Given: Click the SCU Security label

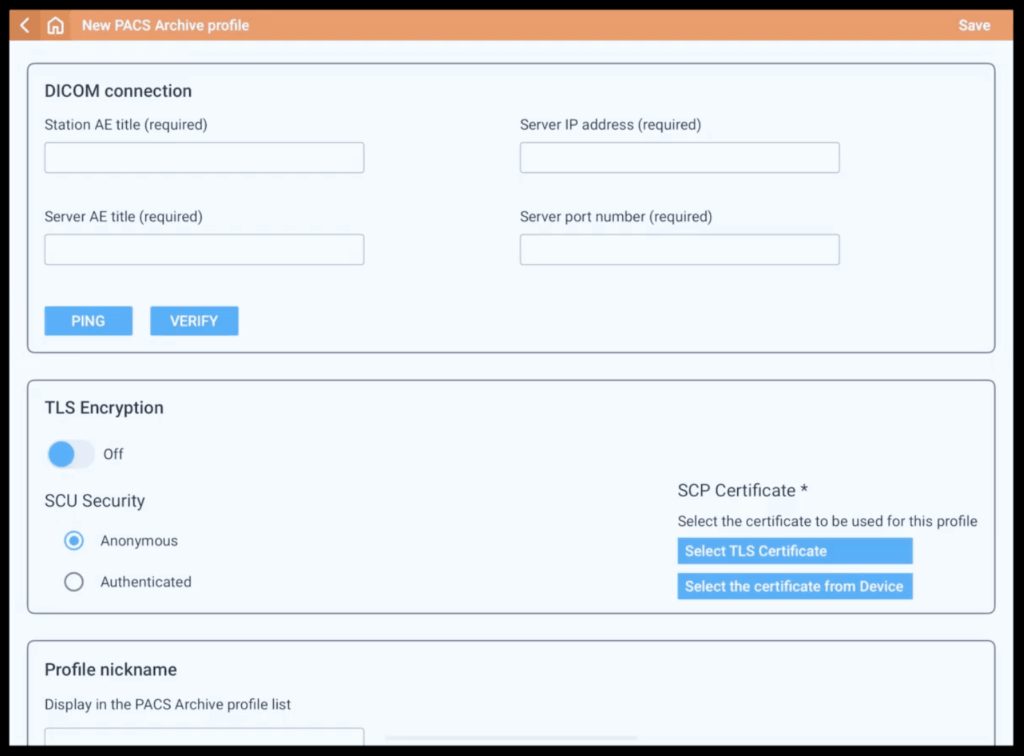Looking at the screenshot, I should click(x=95, y=500).
